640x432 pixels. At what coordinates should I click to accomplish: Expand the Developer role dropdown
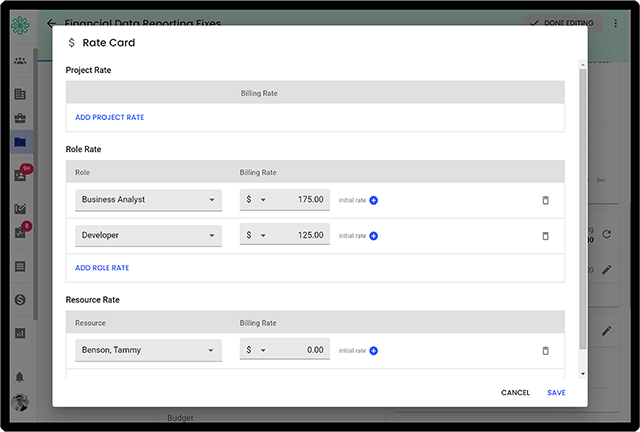pos(148,236)
